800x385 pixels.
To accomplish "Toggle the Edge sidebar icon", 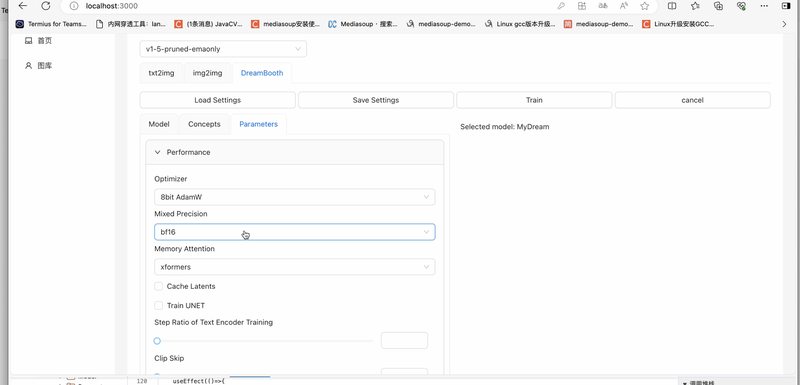I will [786, 6].
